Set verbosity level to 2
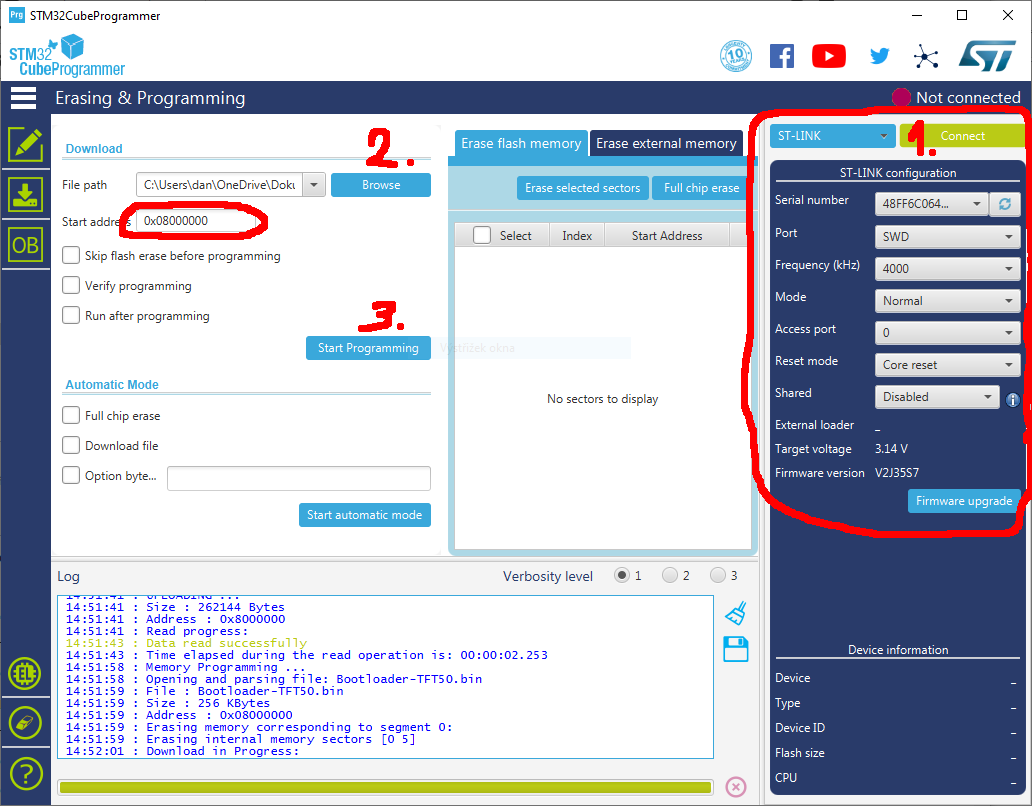 670,576
